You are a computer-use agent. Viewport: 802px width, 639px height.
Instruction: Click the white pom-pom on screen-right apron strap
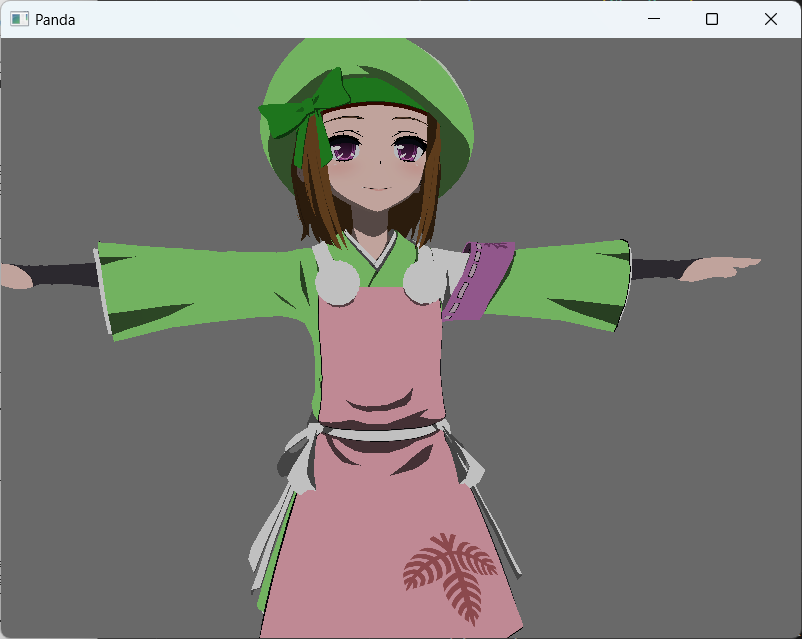tap(421, 284)
